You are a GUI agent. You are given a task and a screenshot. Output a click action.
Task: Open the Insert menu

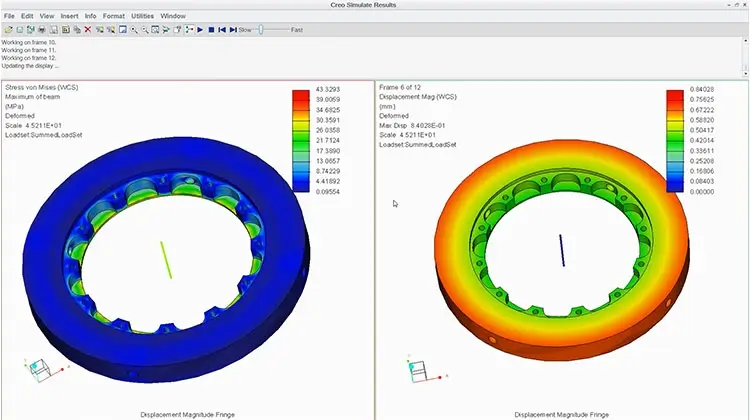[69, 16]
